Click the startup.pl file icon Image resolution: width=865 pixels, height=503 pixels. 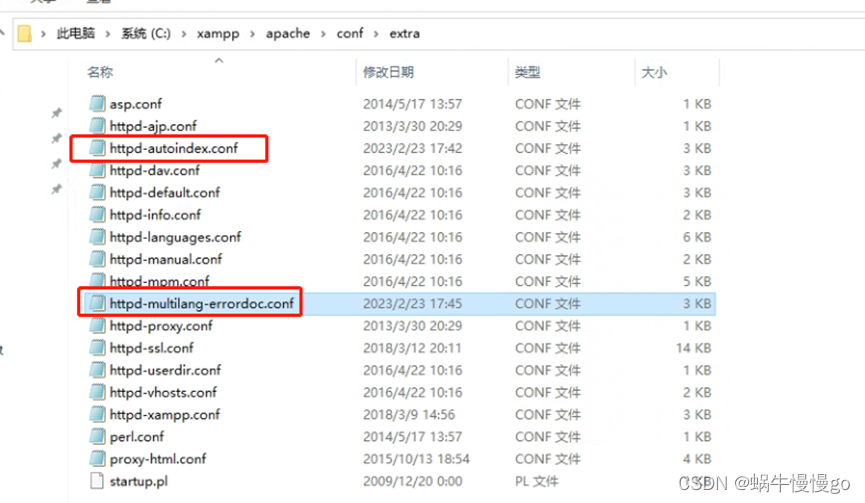click(97, 481)
